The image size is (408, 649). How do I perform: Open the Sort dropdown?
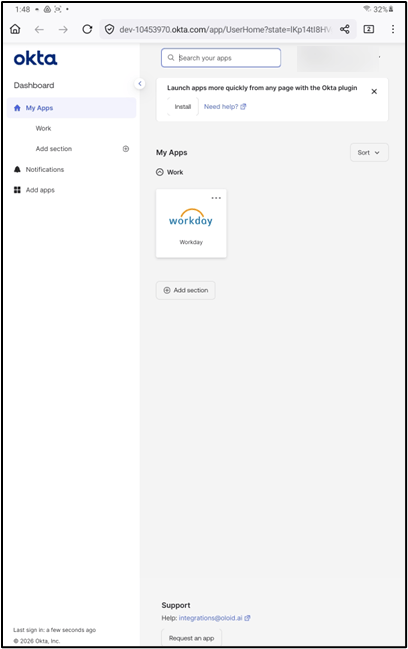point(369,152)
